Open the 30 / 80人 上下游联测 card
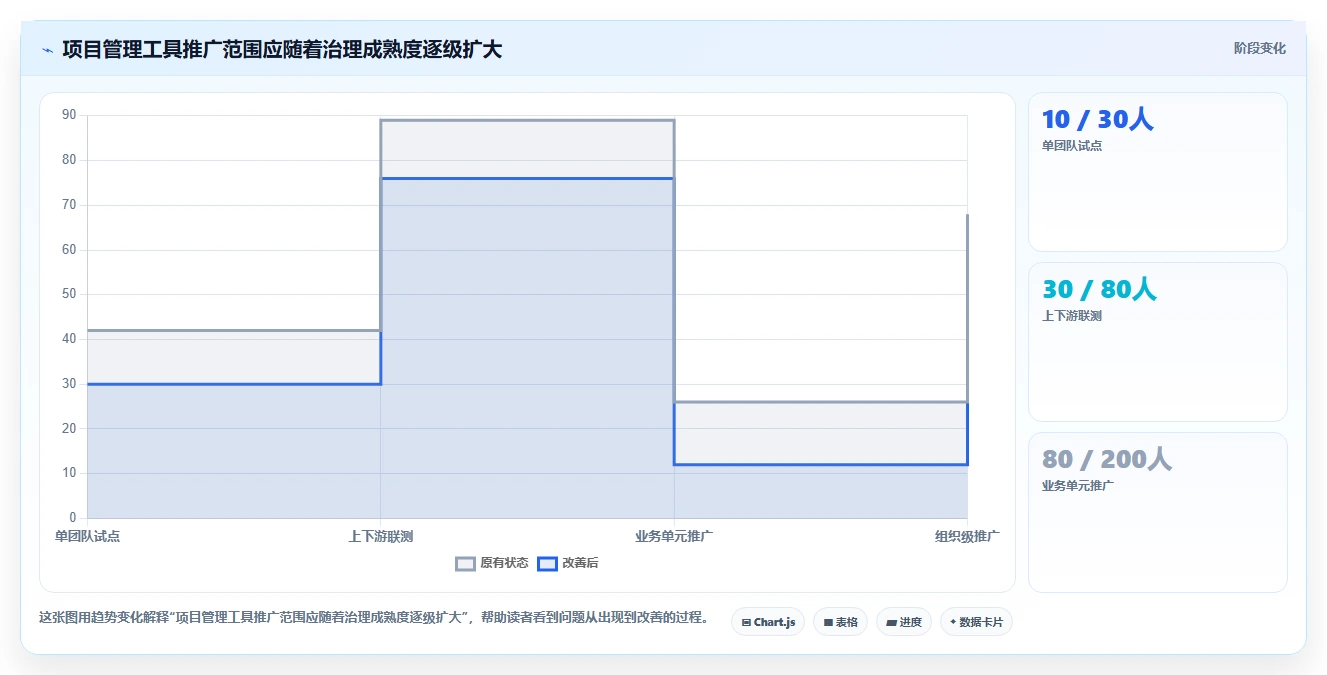1327x675 pixels. [1157, 342]
